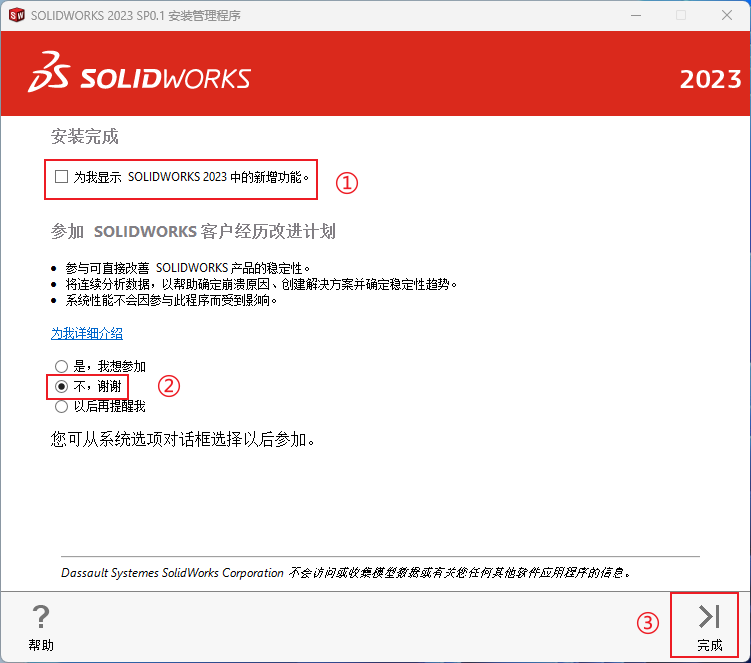Click the Dassault Systemes SolidWorks Corporation disclaimer
The height and width of the screenshot is (663, 751).
(x=345, y=573)
